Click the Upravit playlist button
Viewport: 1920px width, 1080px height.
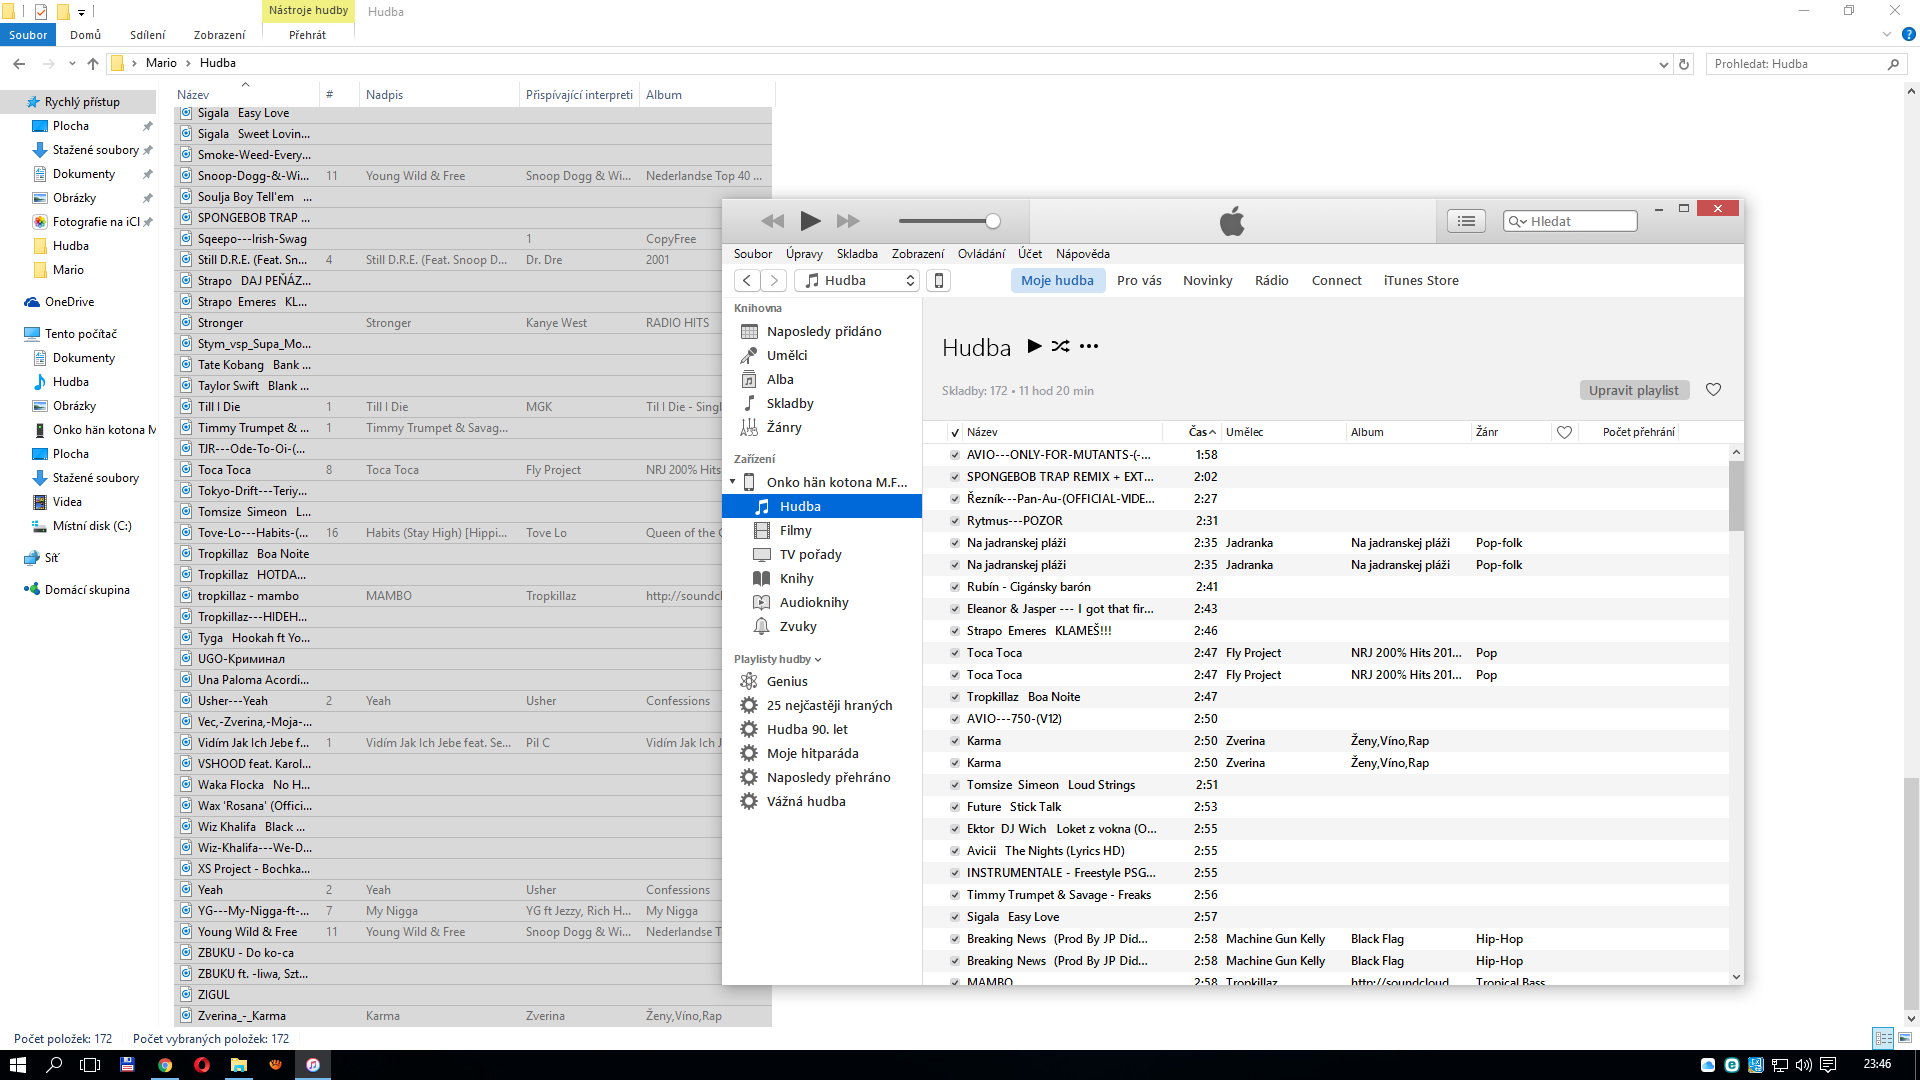[1633, 390]
